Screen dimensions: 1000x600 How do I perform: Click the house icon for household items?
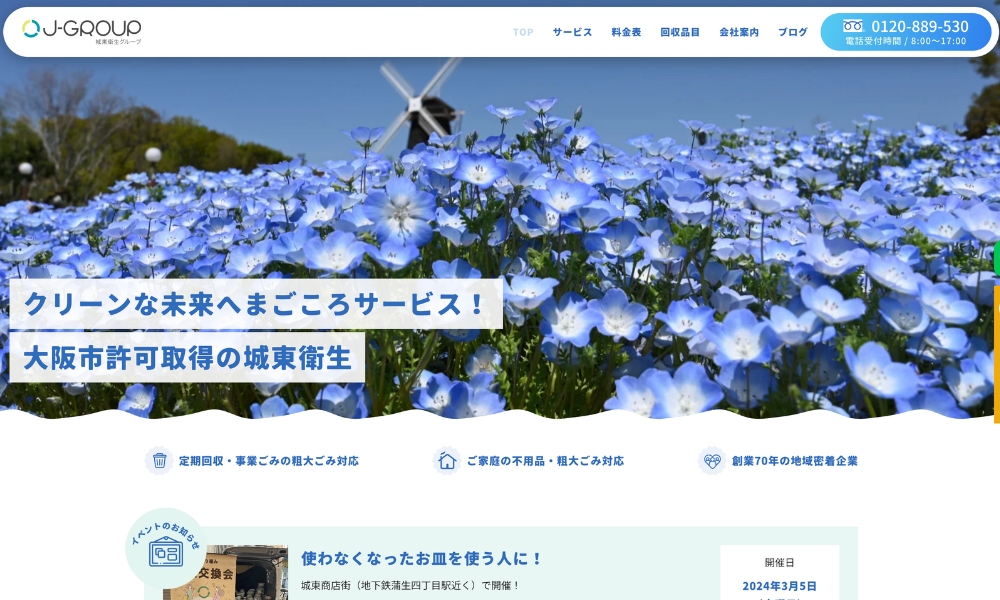[x=447, y=461]
